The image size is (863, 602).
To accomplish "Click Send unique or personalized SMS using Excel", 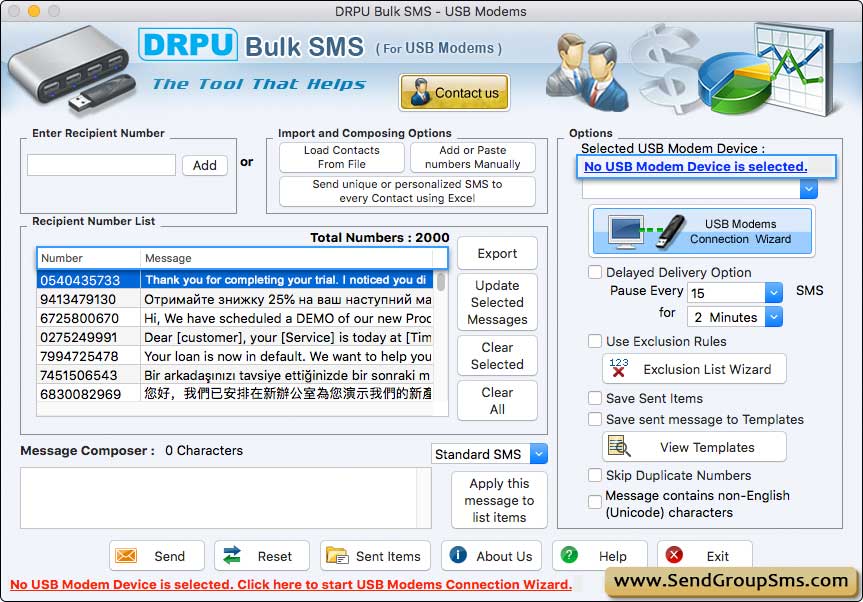I will [x=407, y=191].
